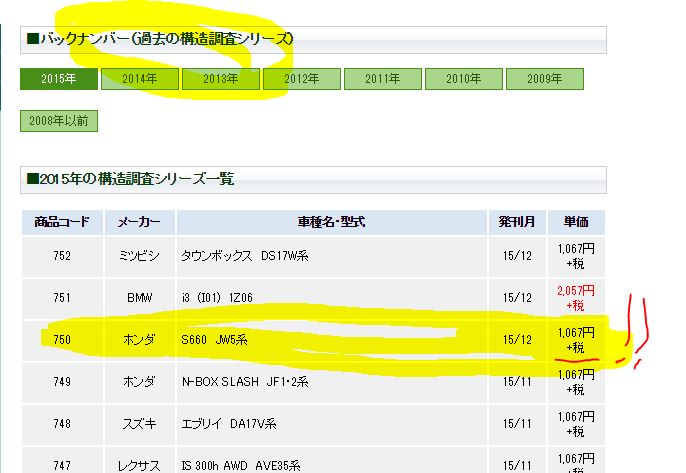Show the 2010年 back numbers
This screenshot has width=686, height=473.
click(464, 79)
